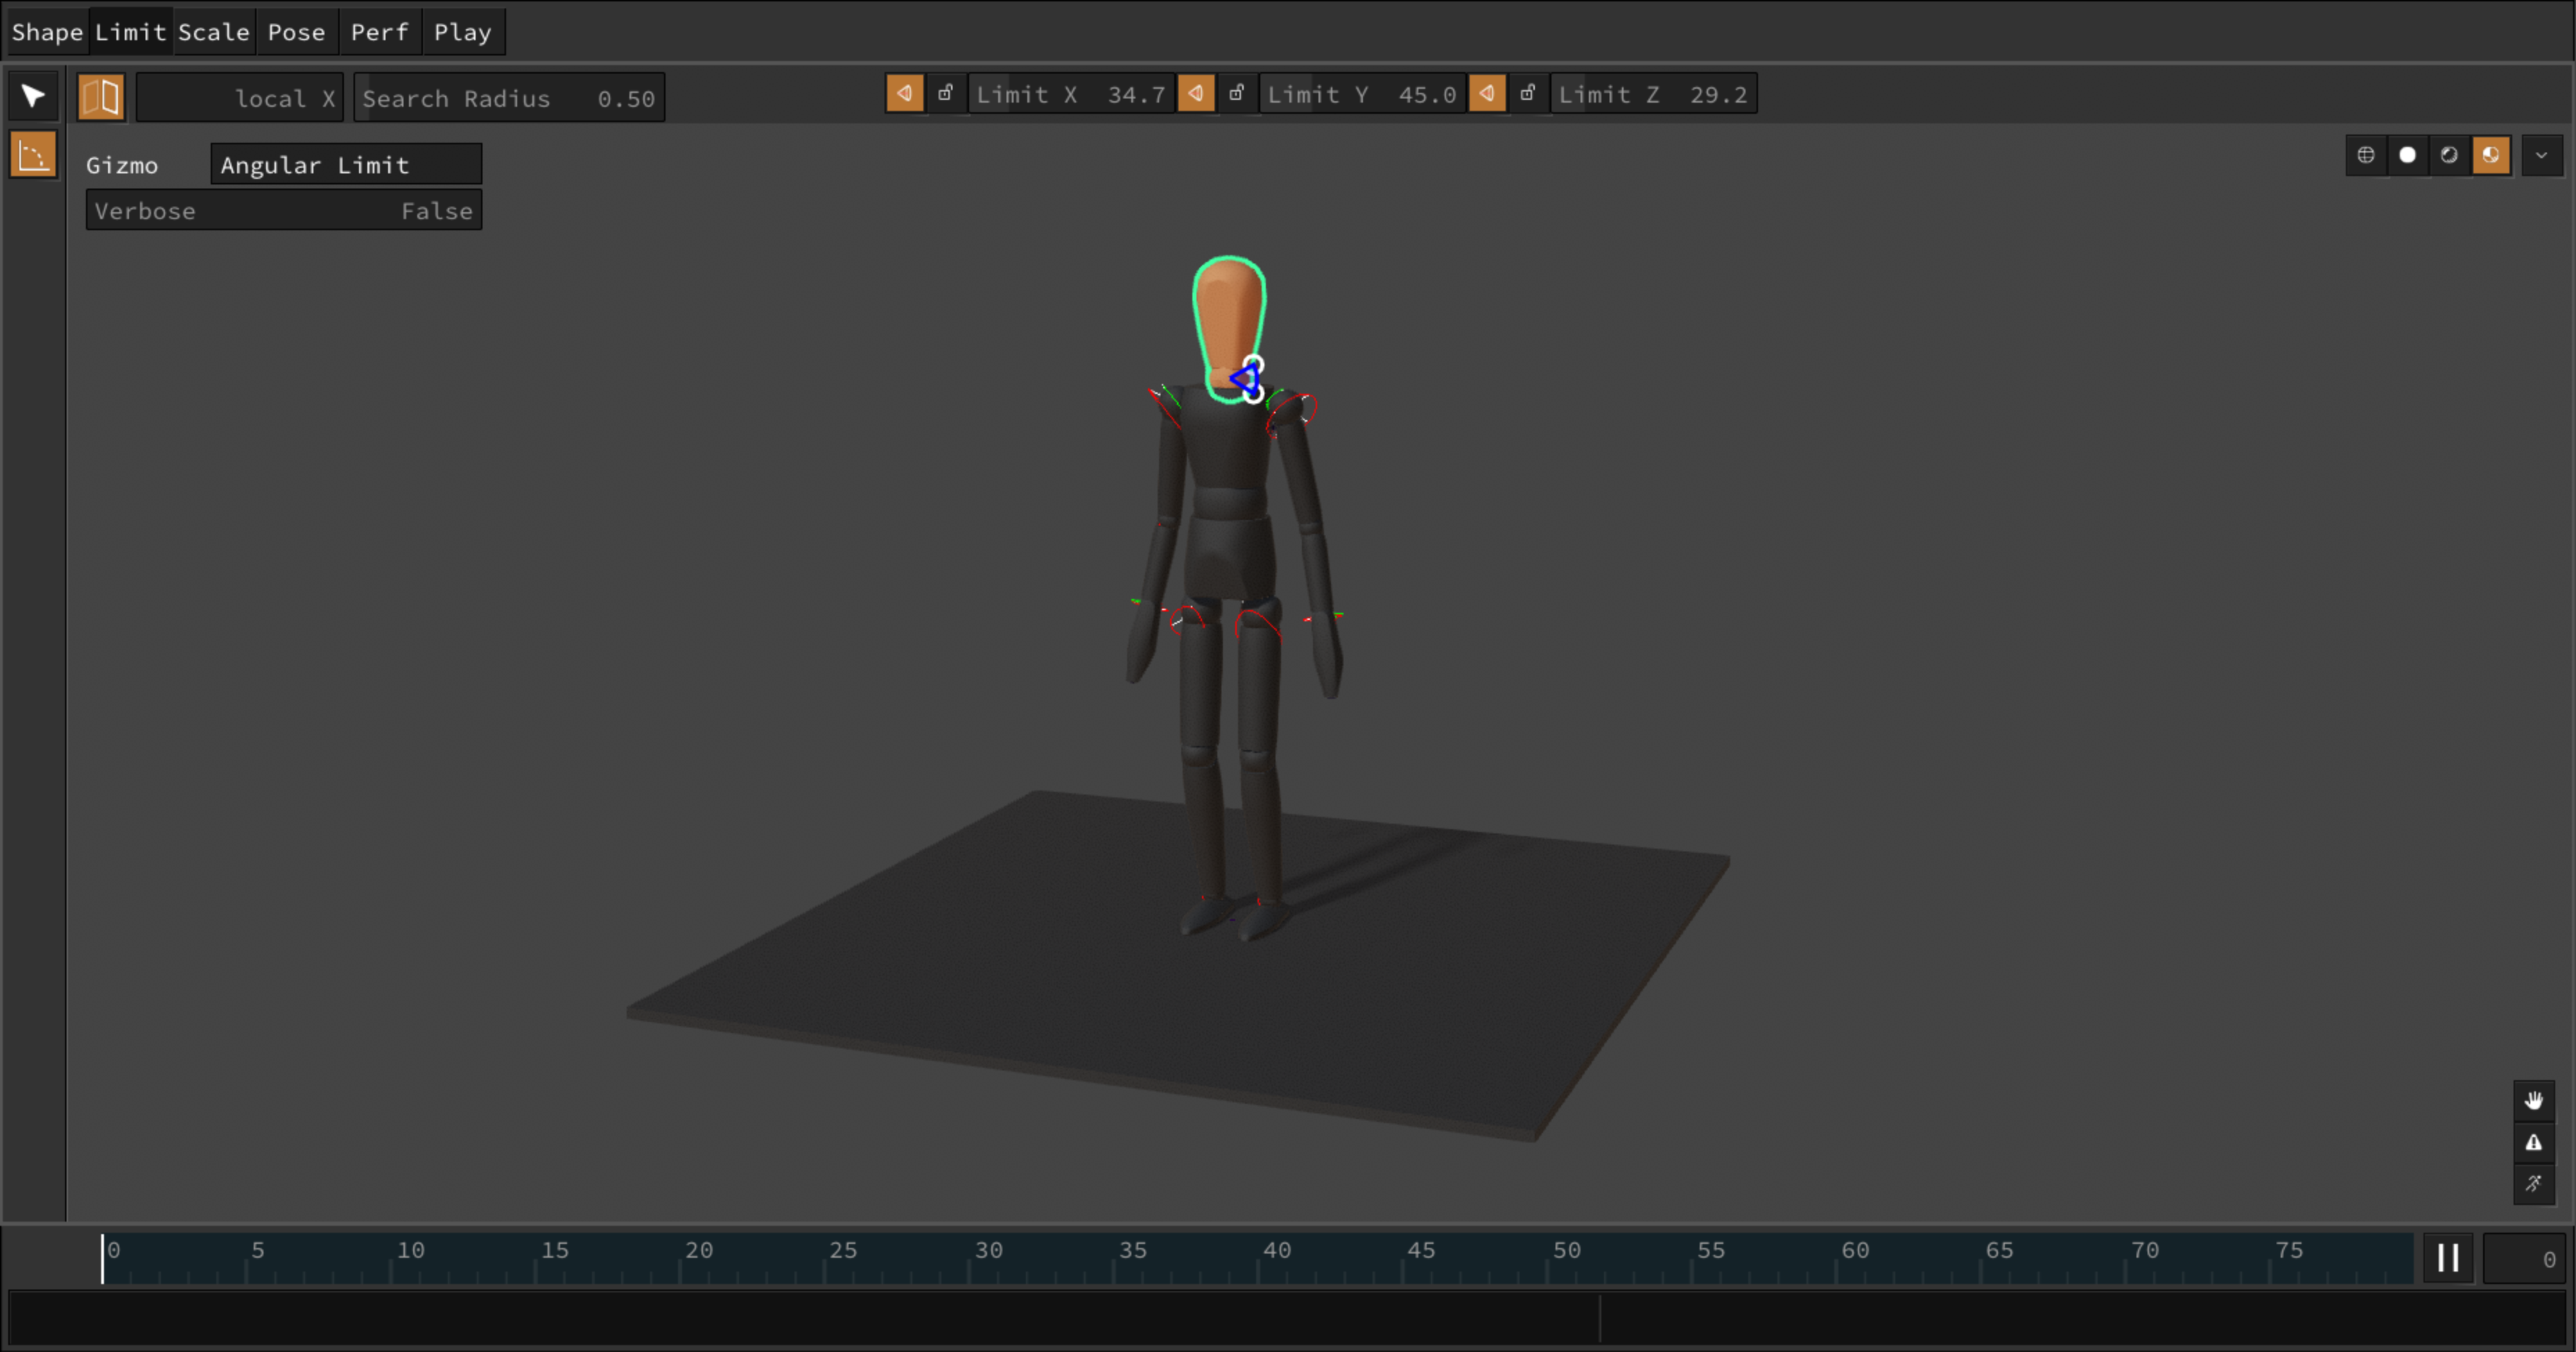Screen dimensions: 2576x1352
Task: Click the hand pan icon
Action: [x=2533, y=1100]
